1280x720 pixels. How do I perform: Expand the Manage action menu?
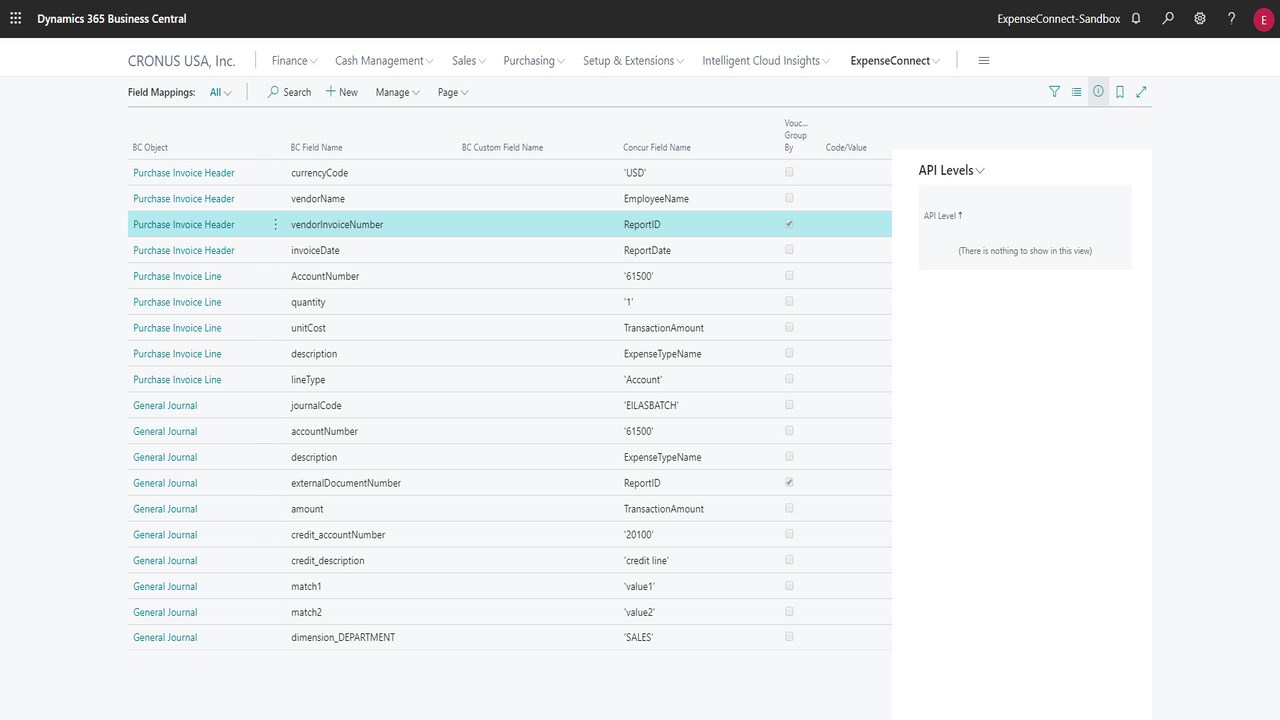[397, 92]
